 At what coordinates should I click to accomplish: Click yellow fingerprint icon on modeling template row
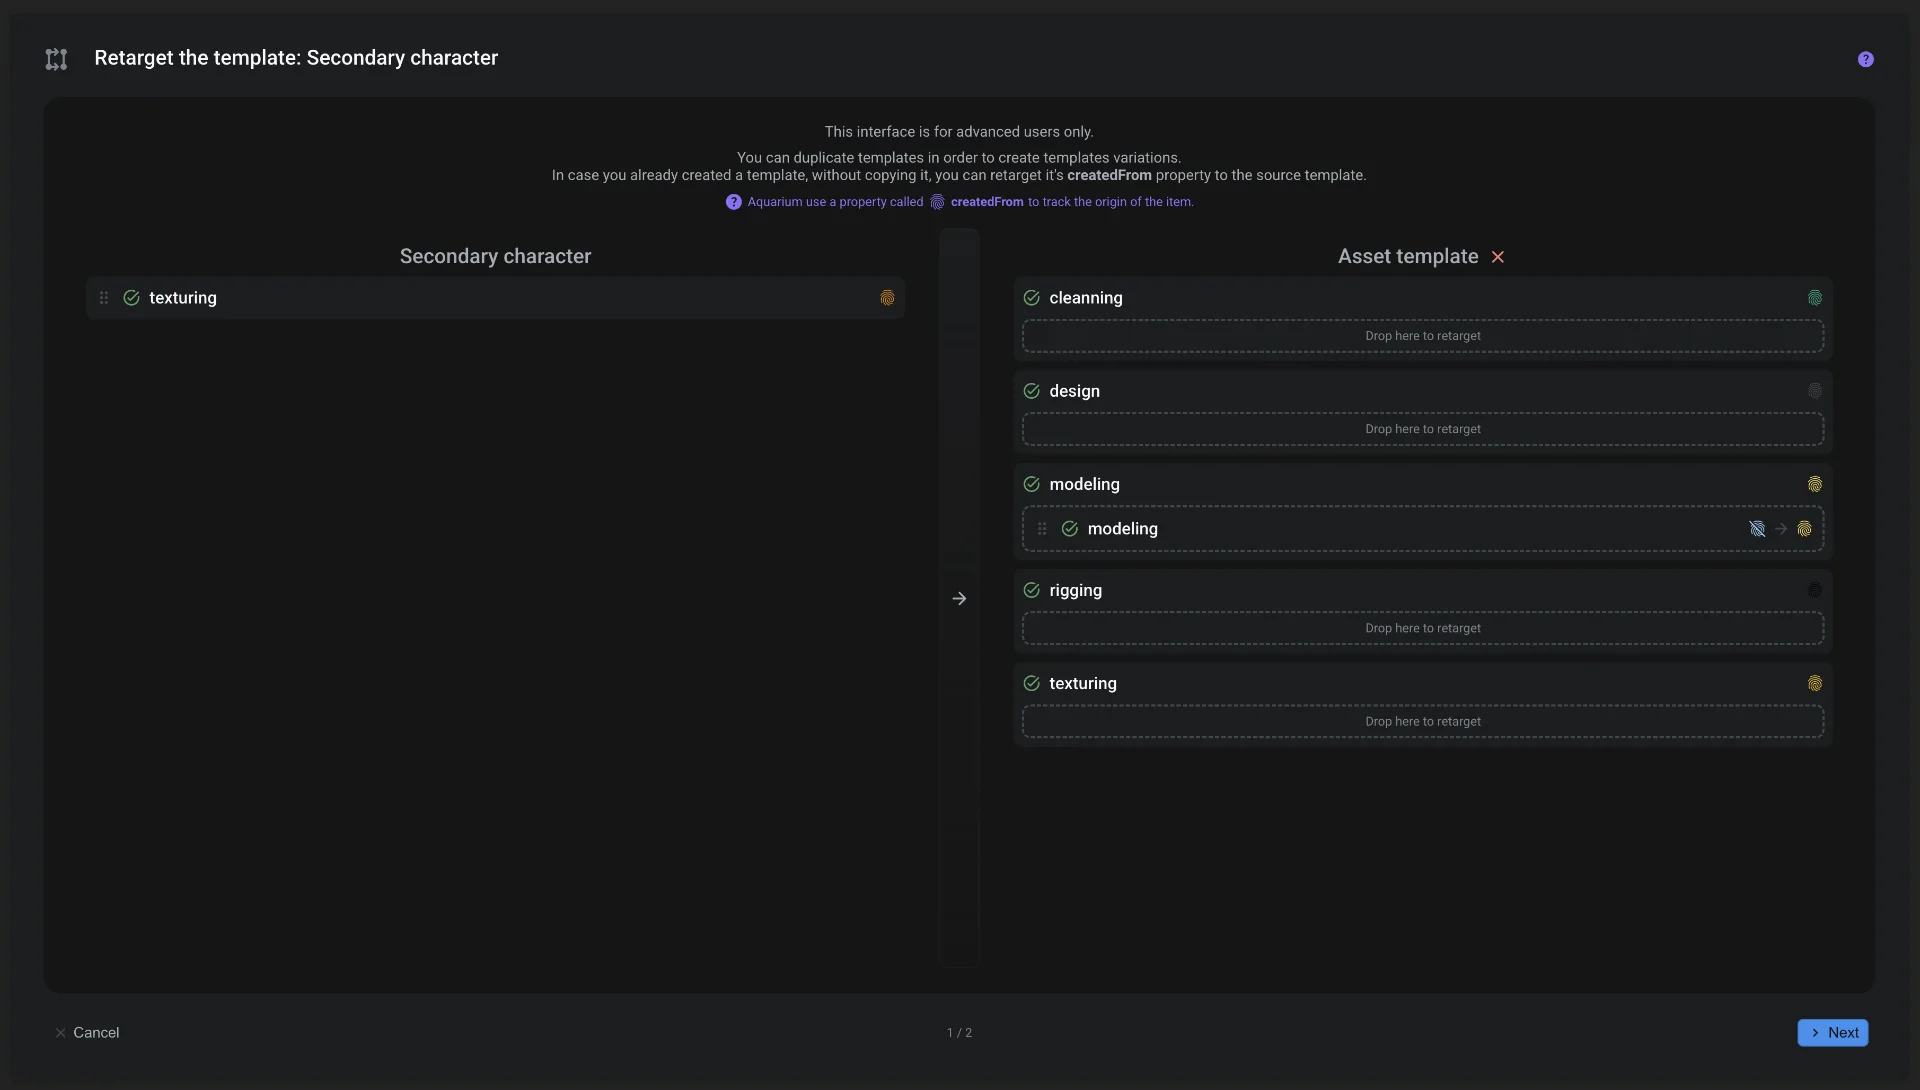point(1814,484)
